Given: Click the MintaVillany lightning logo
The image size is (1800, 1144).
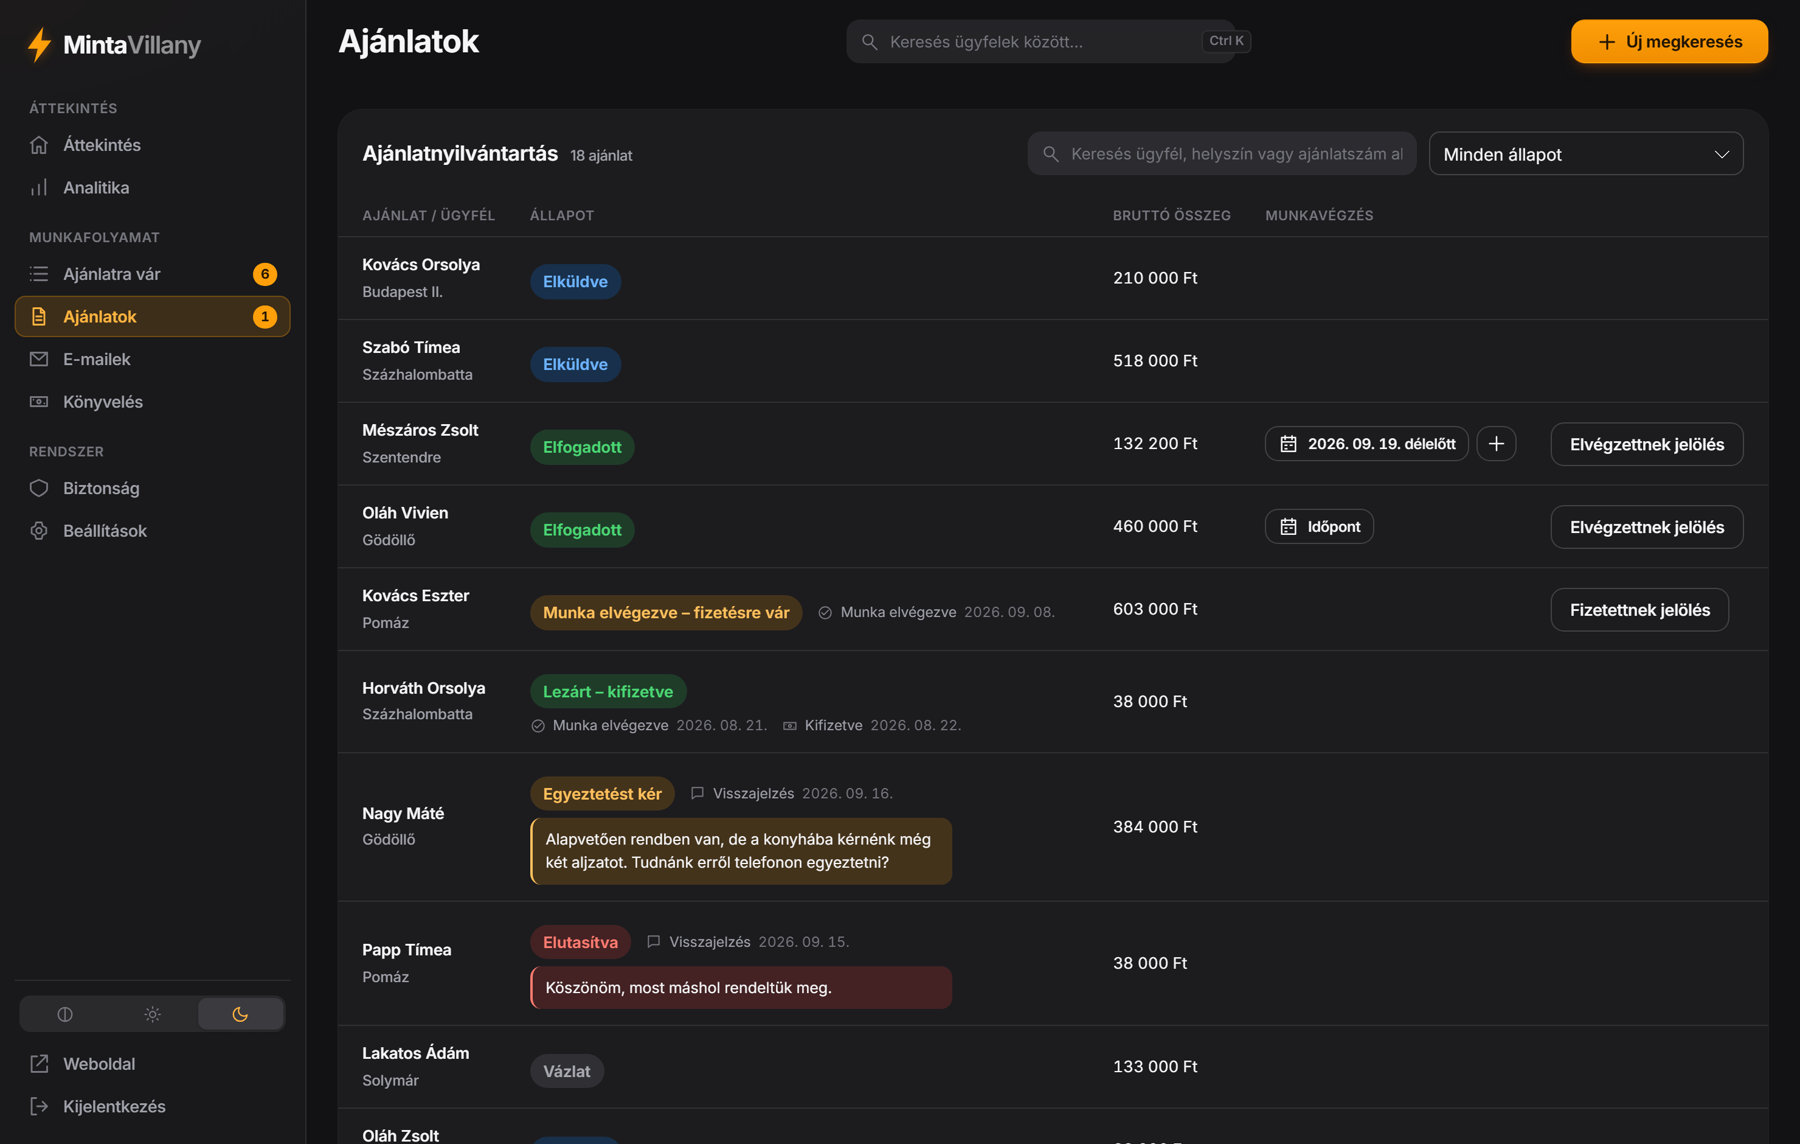Looking at the screenshot, I should point(39,44).
